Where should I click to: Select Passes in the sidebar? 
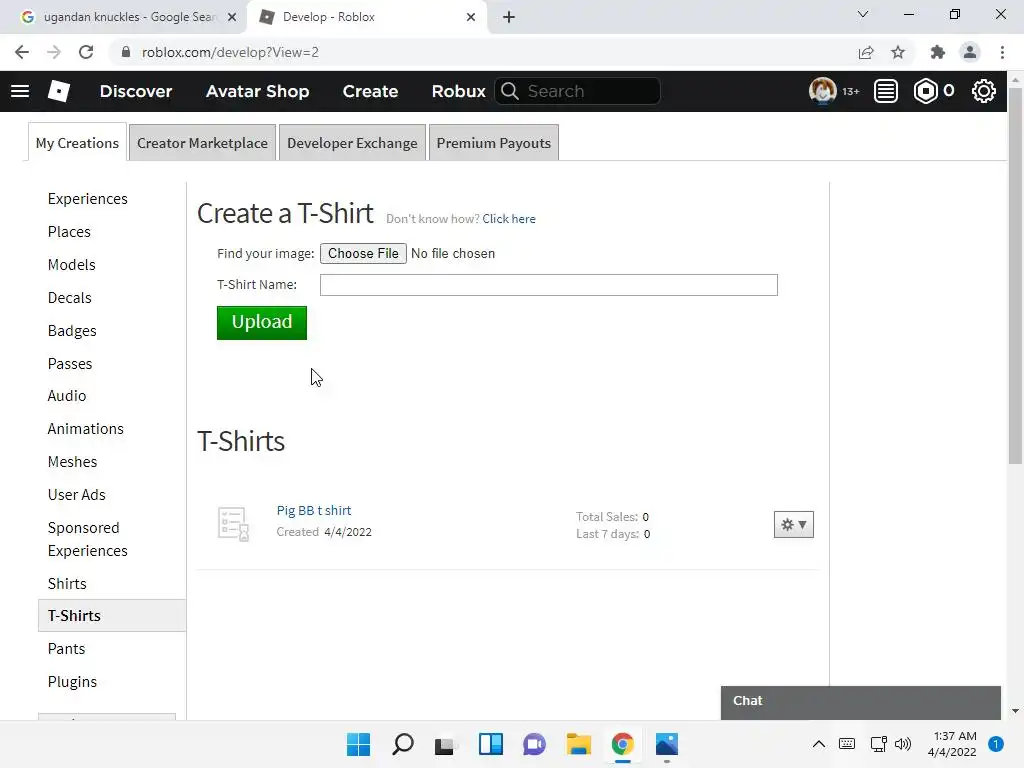click(x=70, y=364)
